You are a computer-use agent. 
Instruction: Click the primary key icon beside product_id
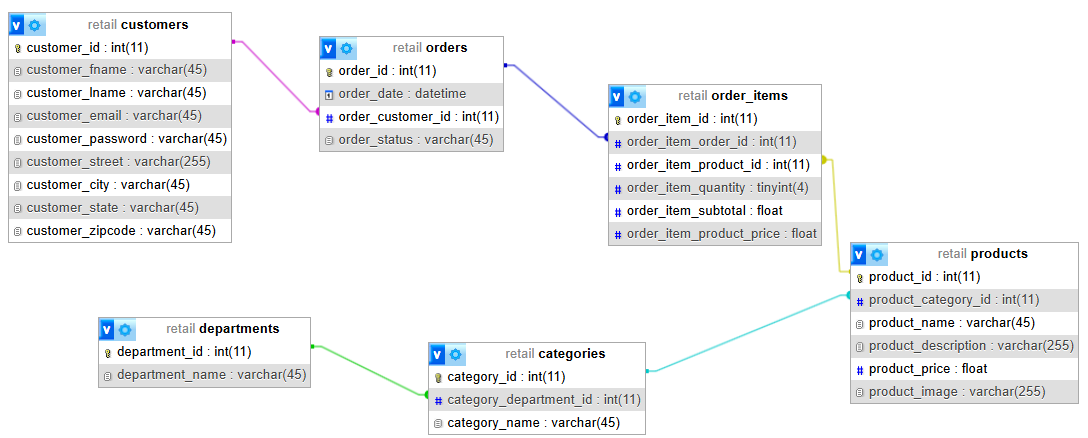click(860, 278)
